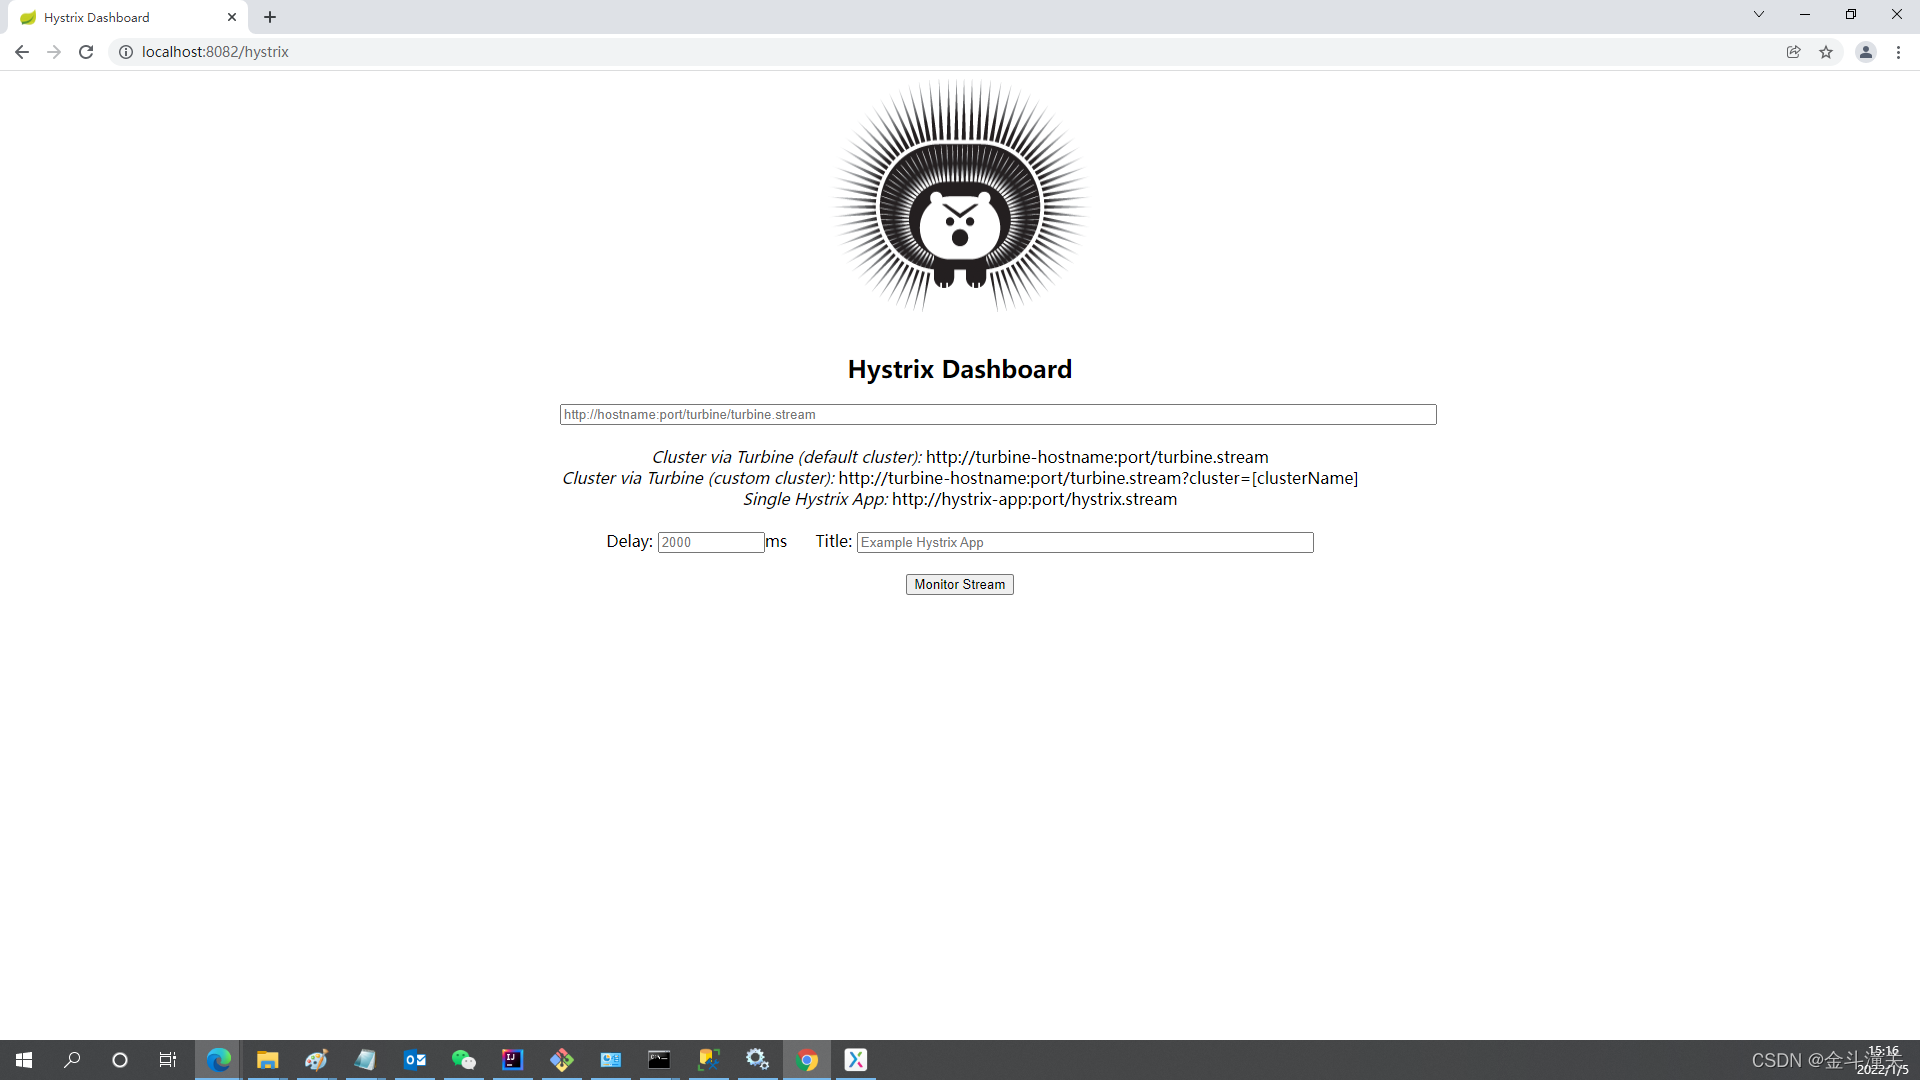Reload the page with the refresh icon
1920x1080 pixels.
coord(86,52)
